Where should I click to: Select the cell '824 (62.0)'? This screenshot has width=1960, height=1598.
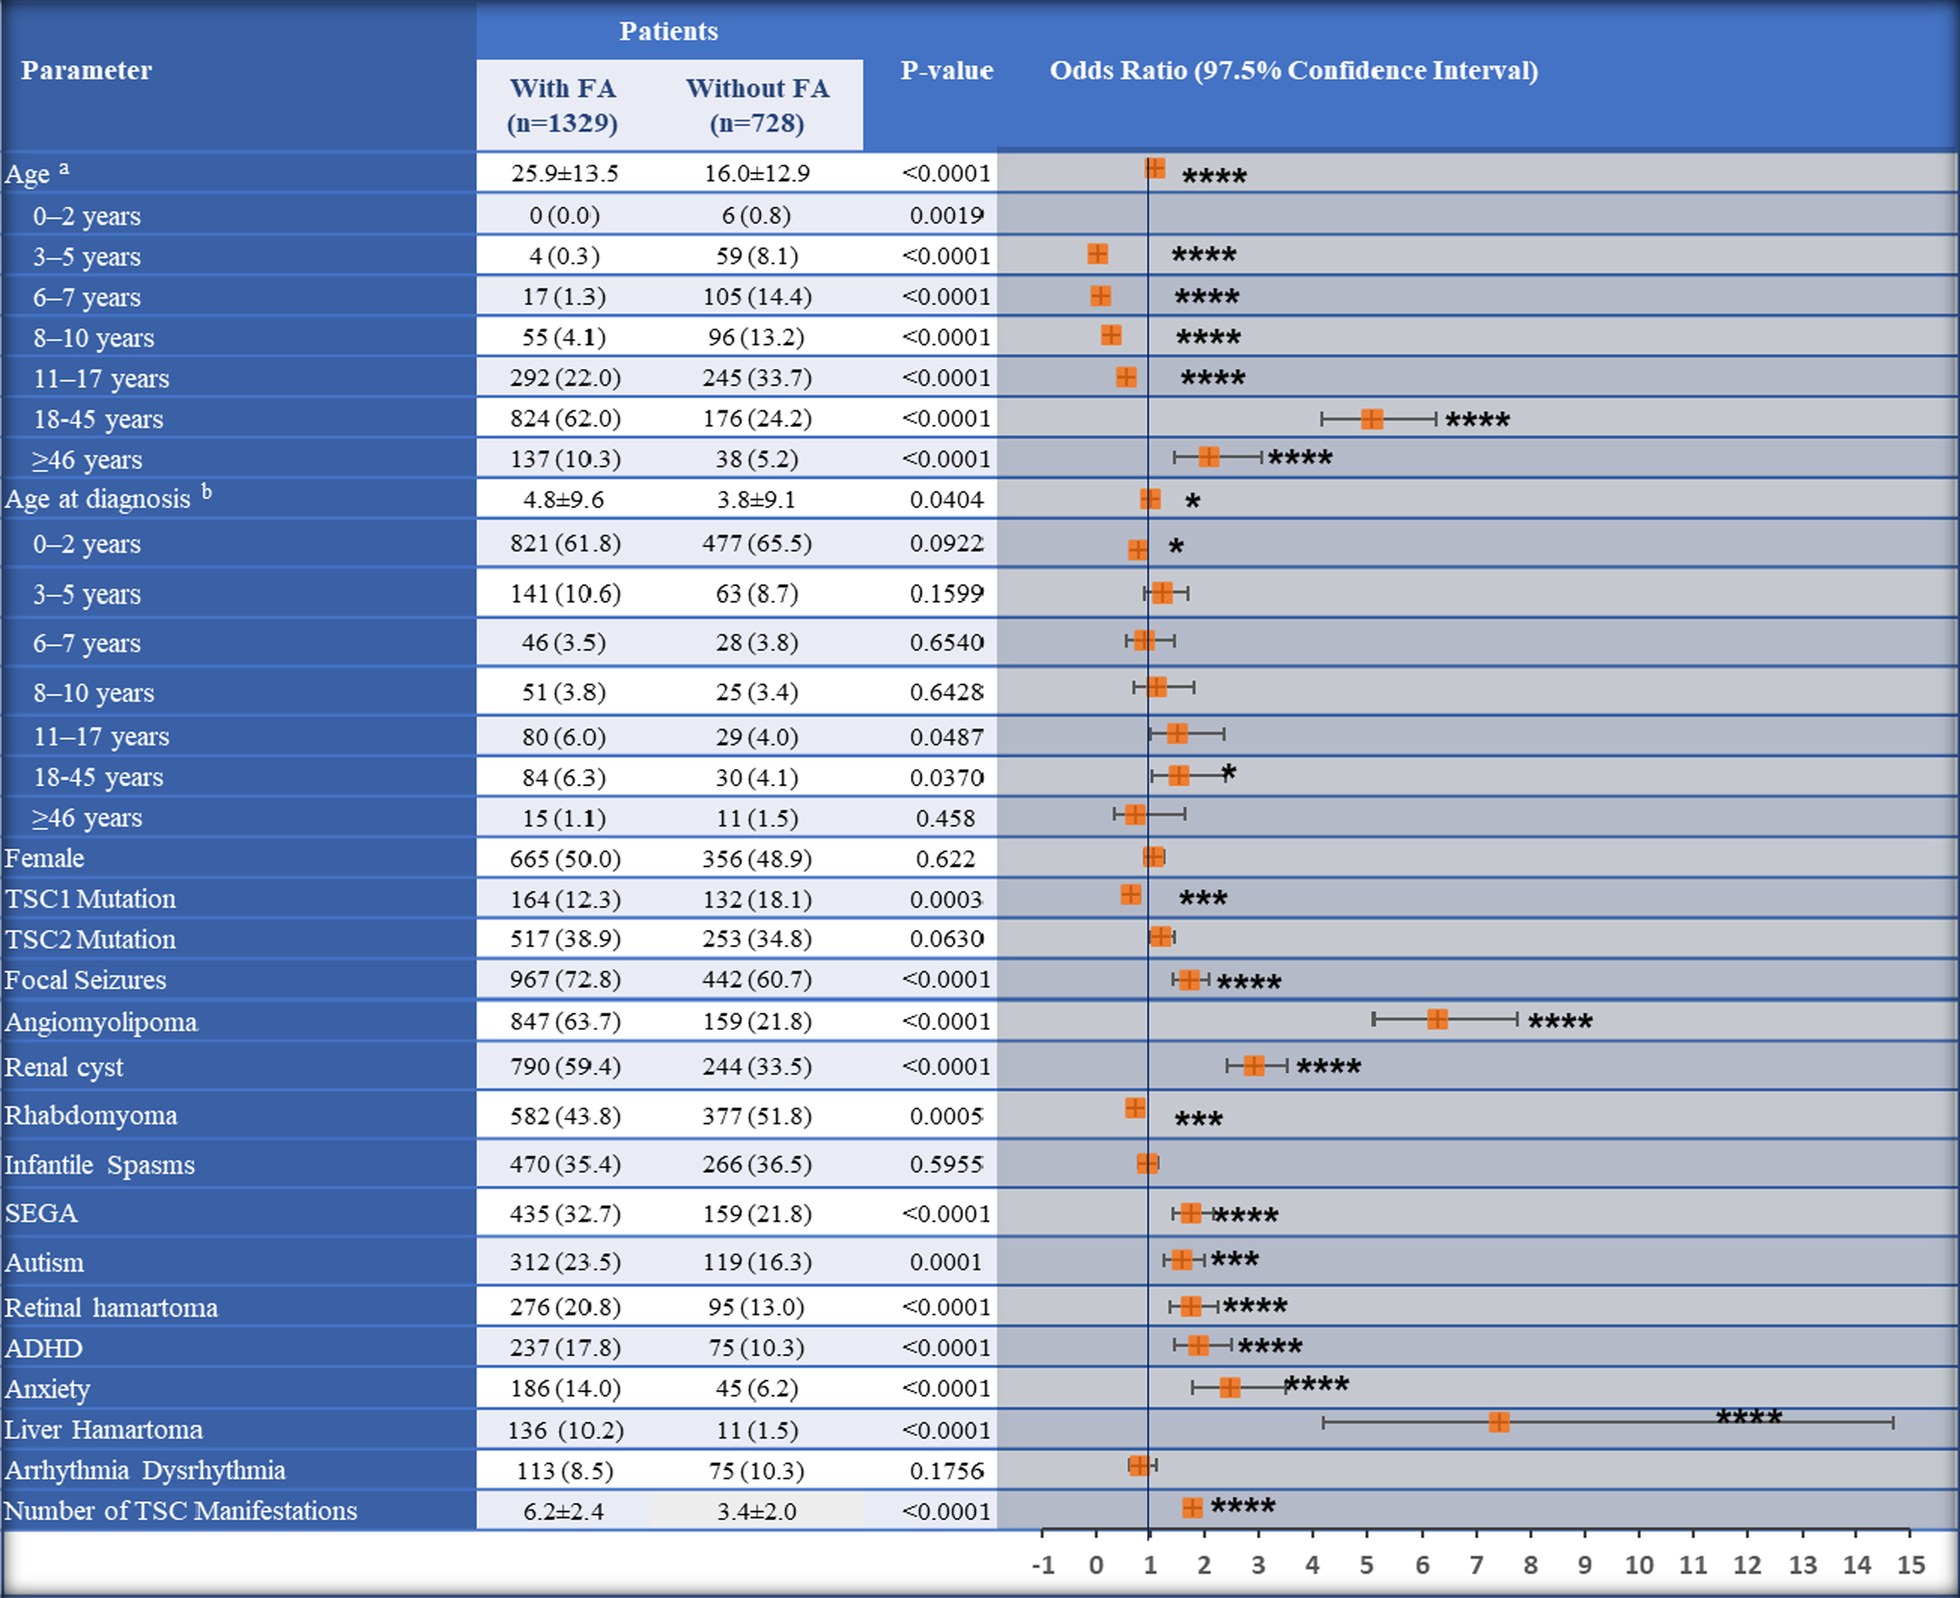click(565, 419)
